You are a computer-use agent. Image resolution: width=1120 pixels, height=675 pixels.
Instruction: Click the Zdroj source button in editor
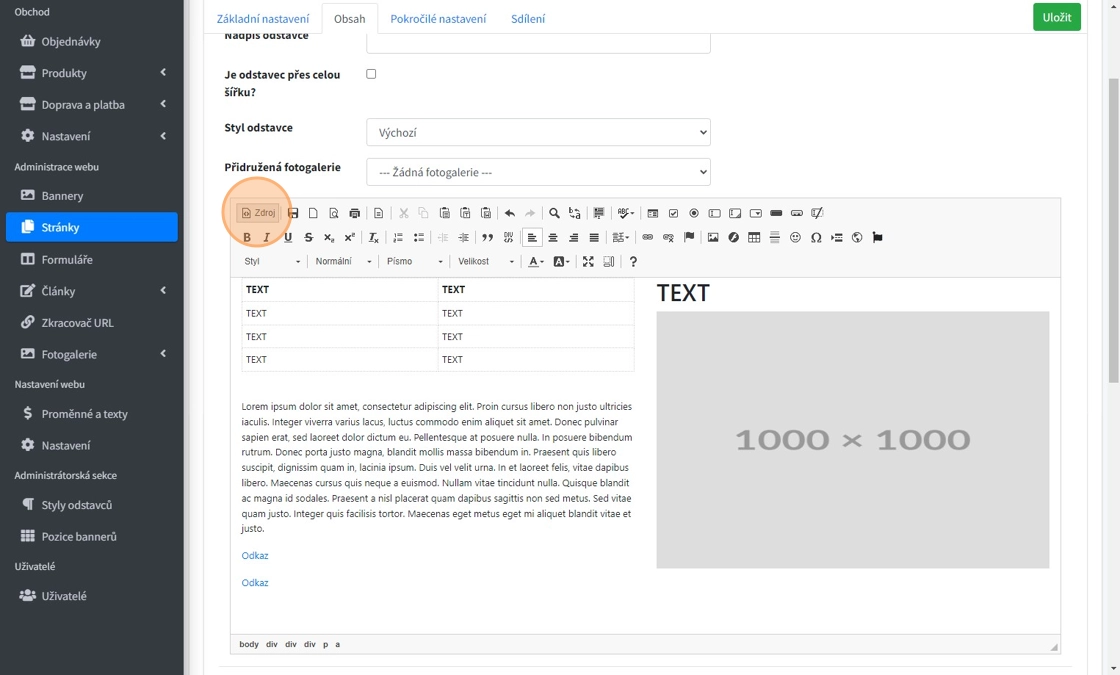pos(258,213)
